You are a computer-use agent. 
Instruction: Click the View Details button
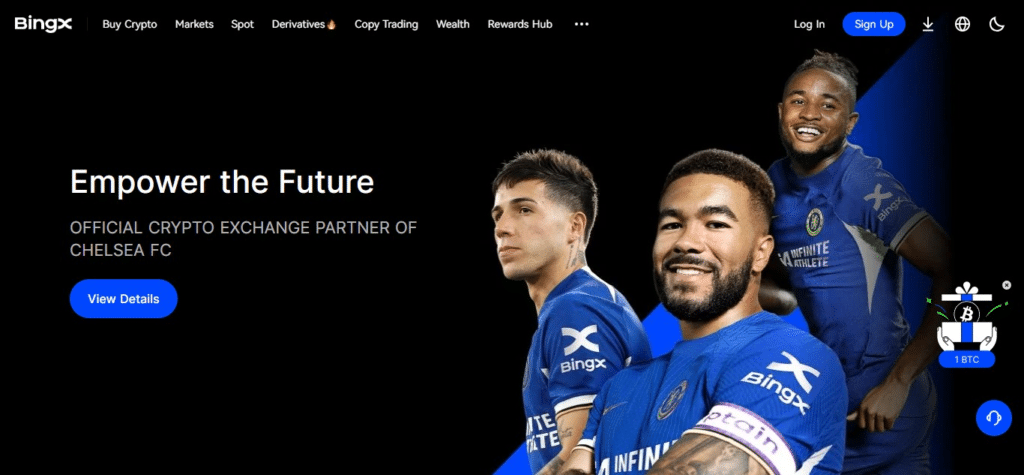coord(123,299)
